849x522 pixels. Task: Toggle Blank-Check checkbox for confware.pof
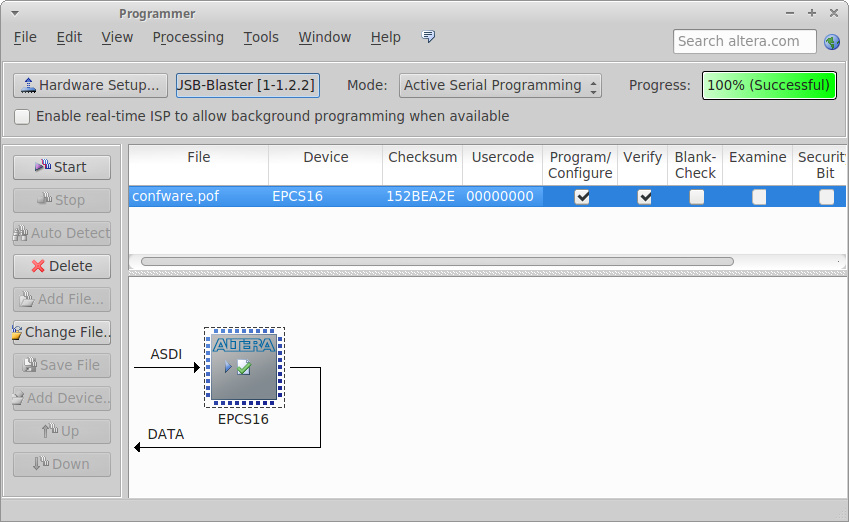697,197
